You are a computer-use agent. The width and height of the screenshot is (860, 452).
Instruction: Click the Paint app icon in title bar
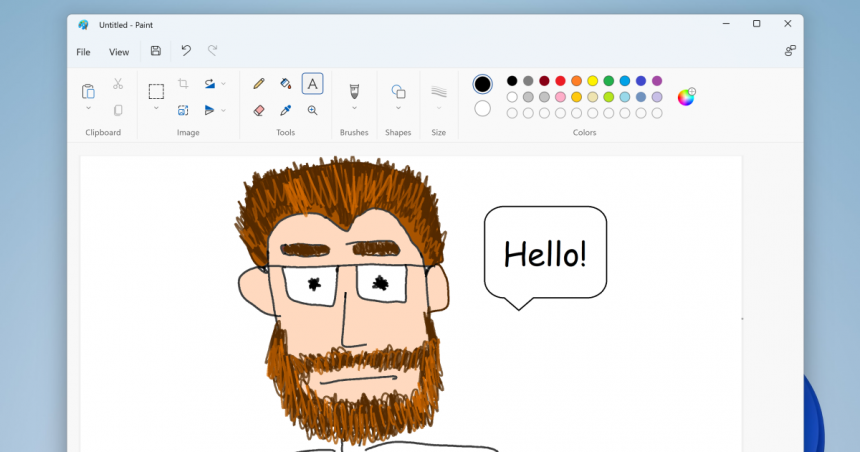[x=83, y=25]
